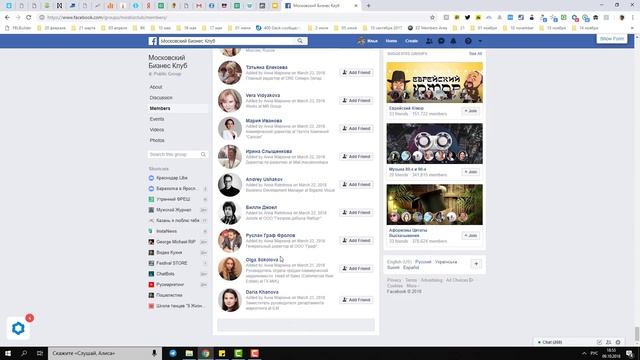The height and width of the screenshot is (360, 640).
Task: Open Краснодар Life shortcut
Action: pyautogui.click(x=171, y=178)
